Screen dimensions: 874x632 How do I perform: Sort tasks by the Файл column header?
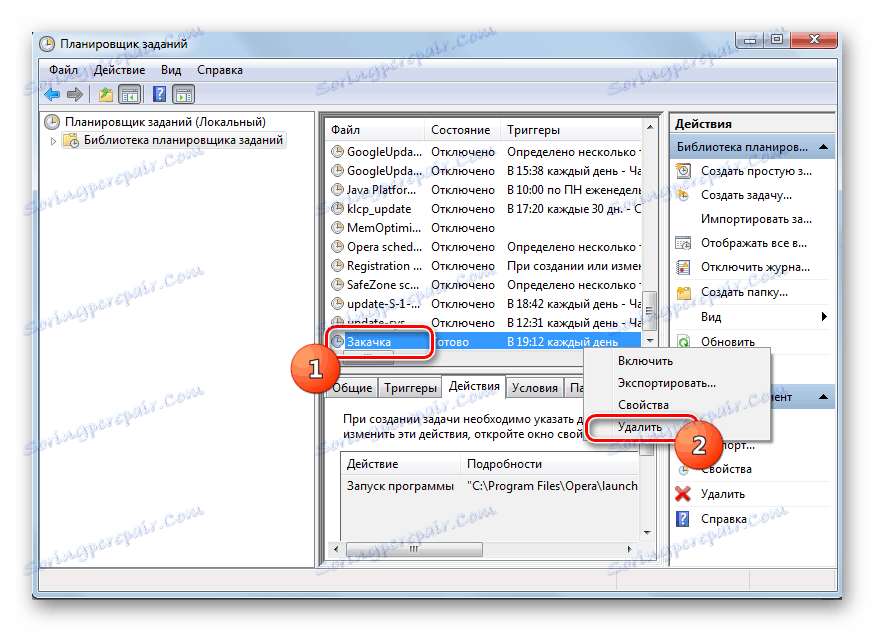375,130
